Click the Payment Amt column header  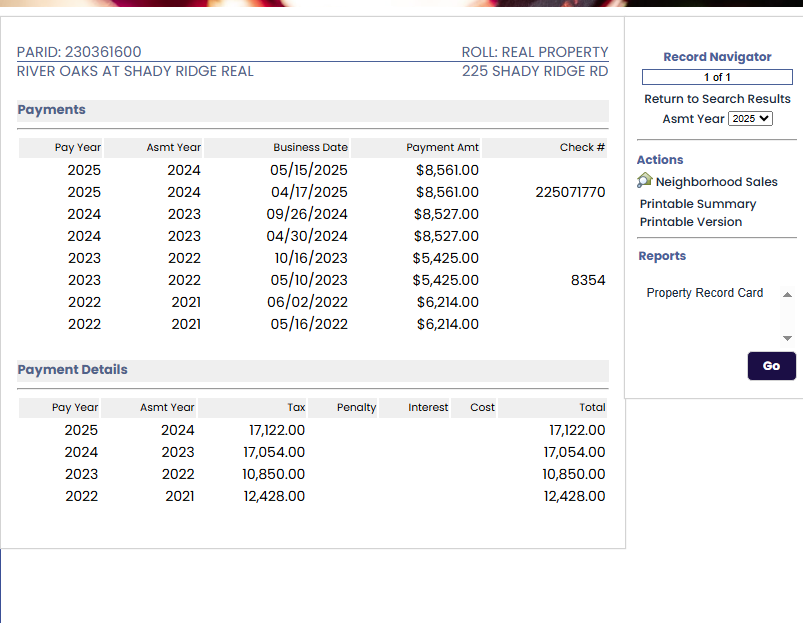tap(442, 147)
